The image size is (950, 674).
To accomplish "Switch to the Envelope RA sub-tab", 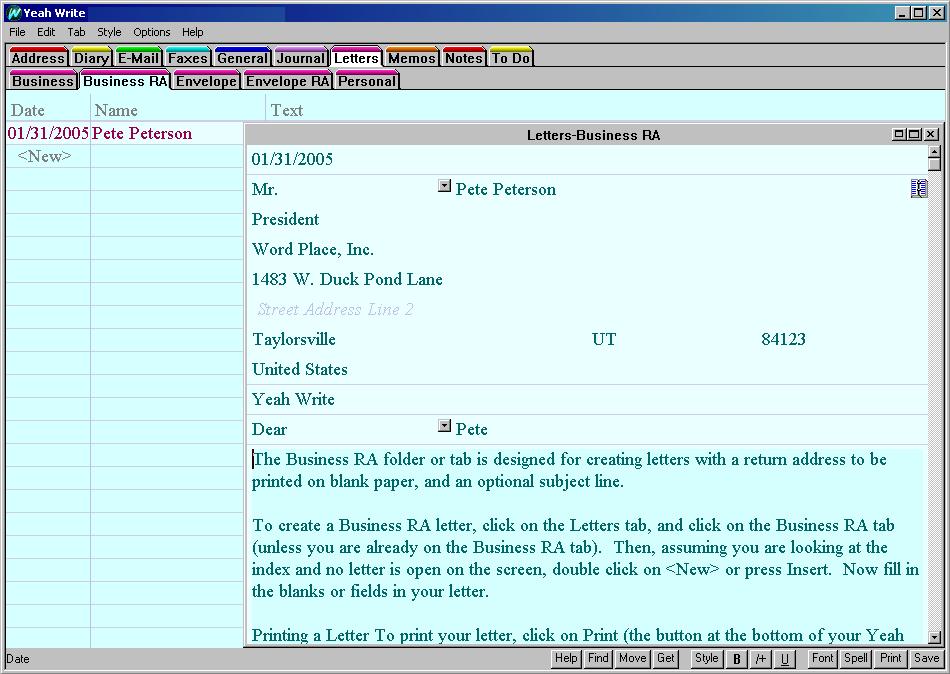I will tap(287, 81).
